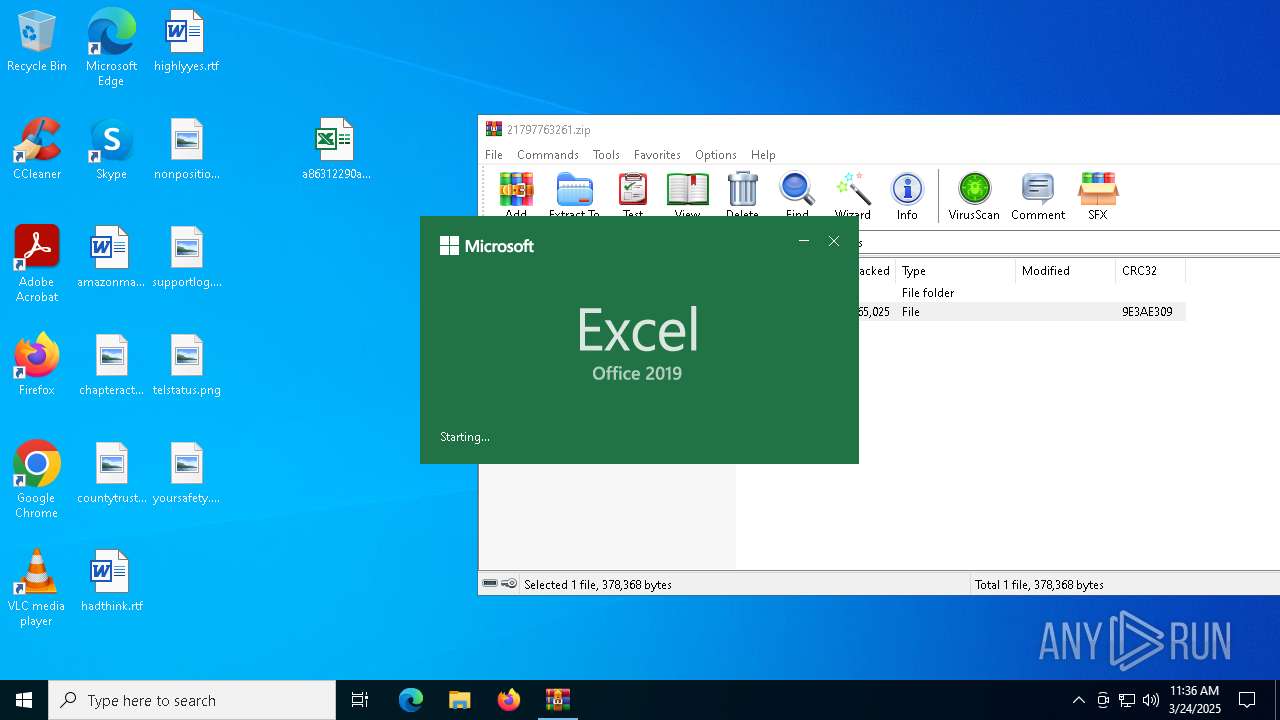Select the telstatus.png desktop file
This screenshot has height=720, width=1280.
pyautogui.click(x=186, y=365)
